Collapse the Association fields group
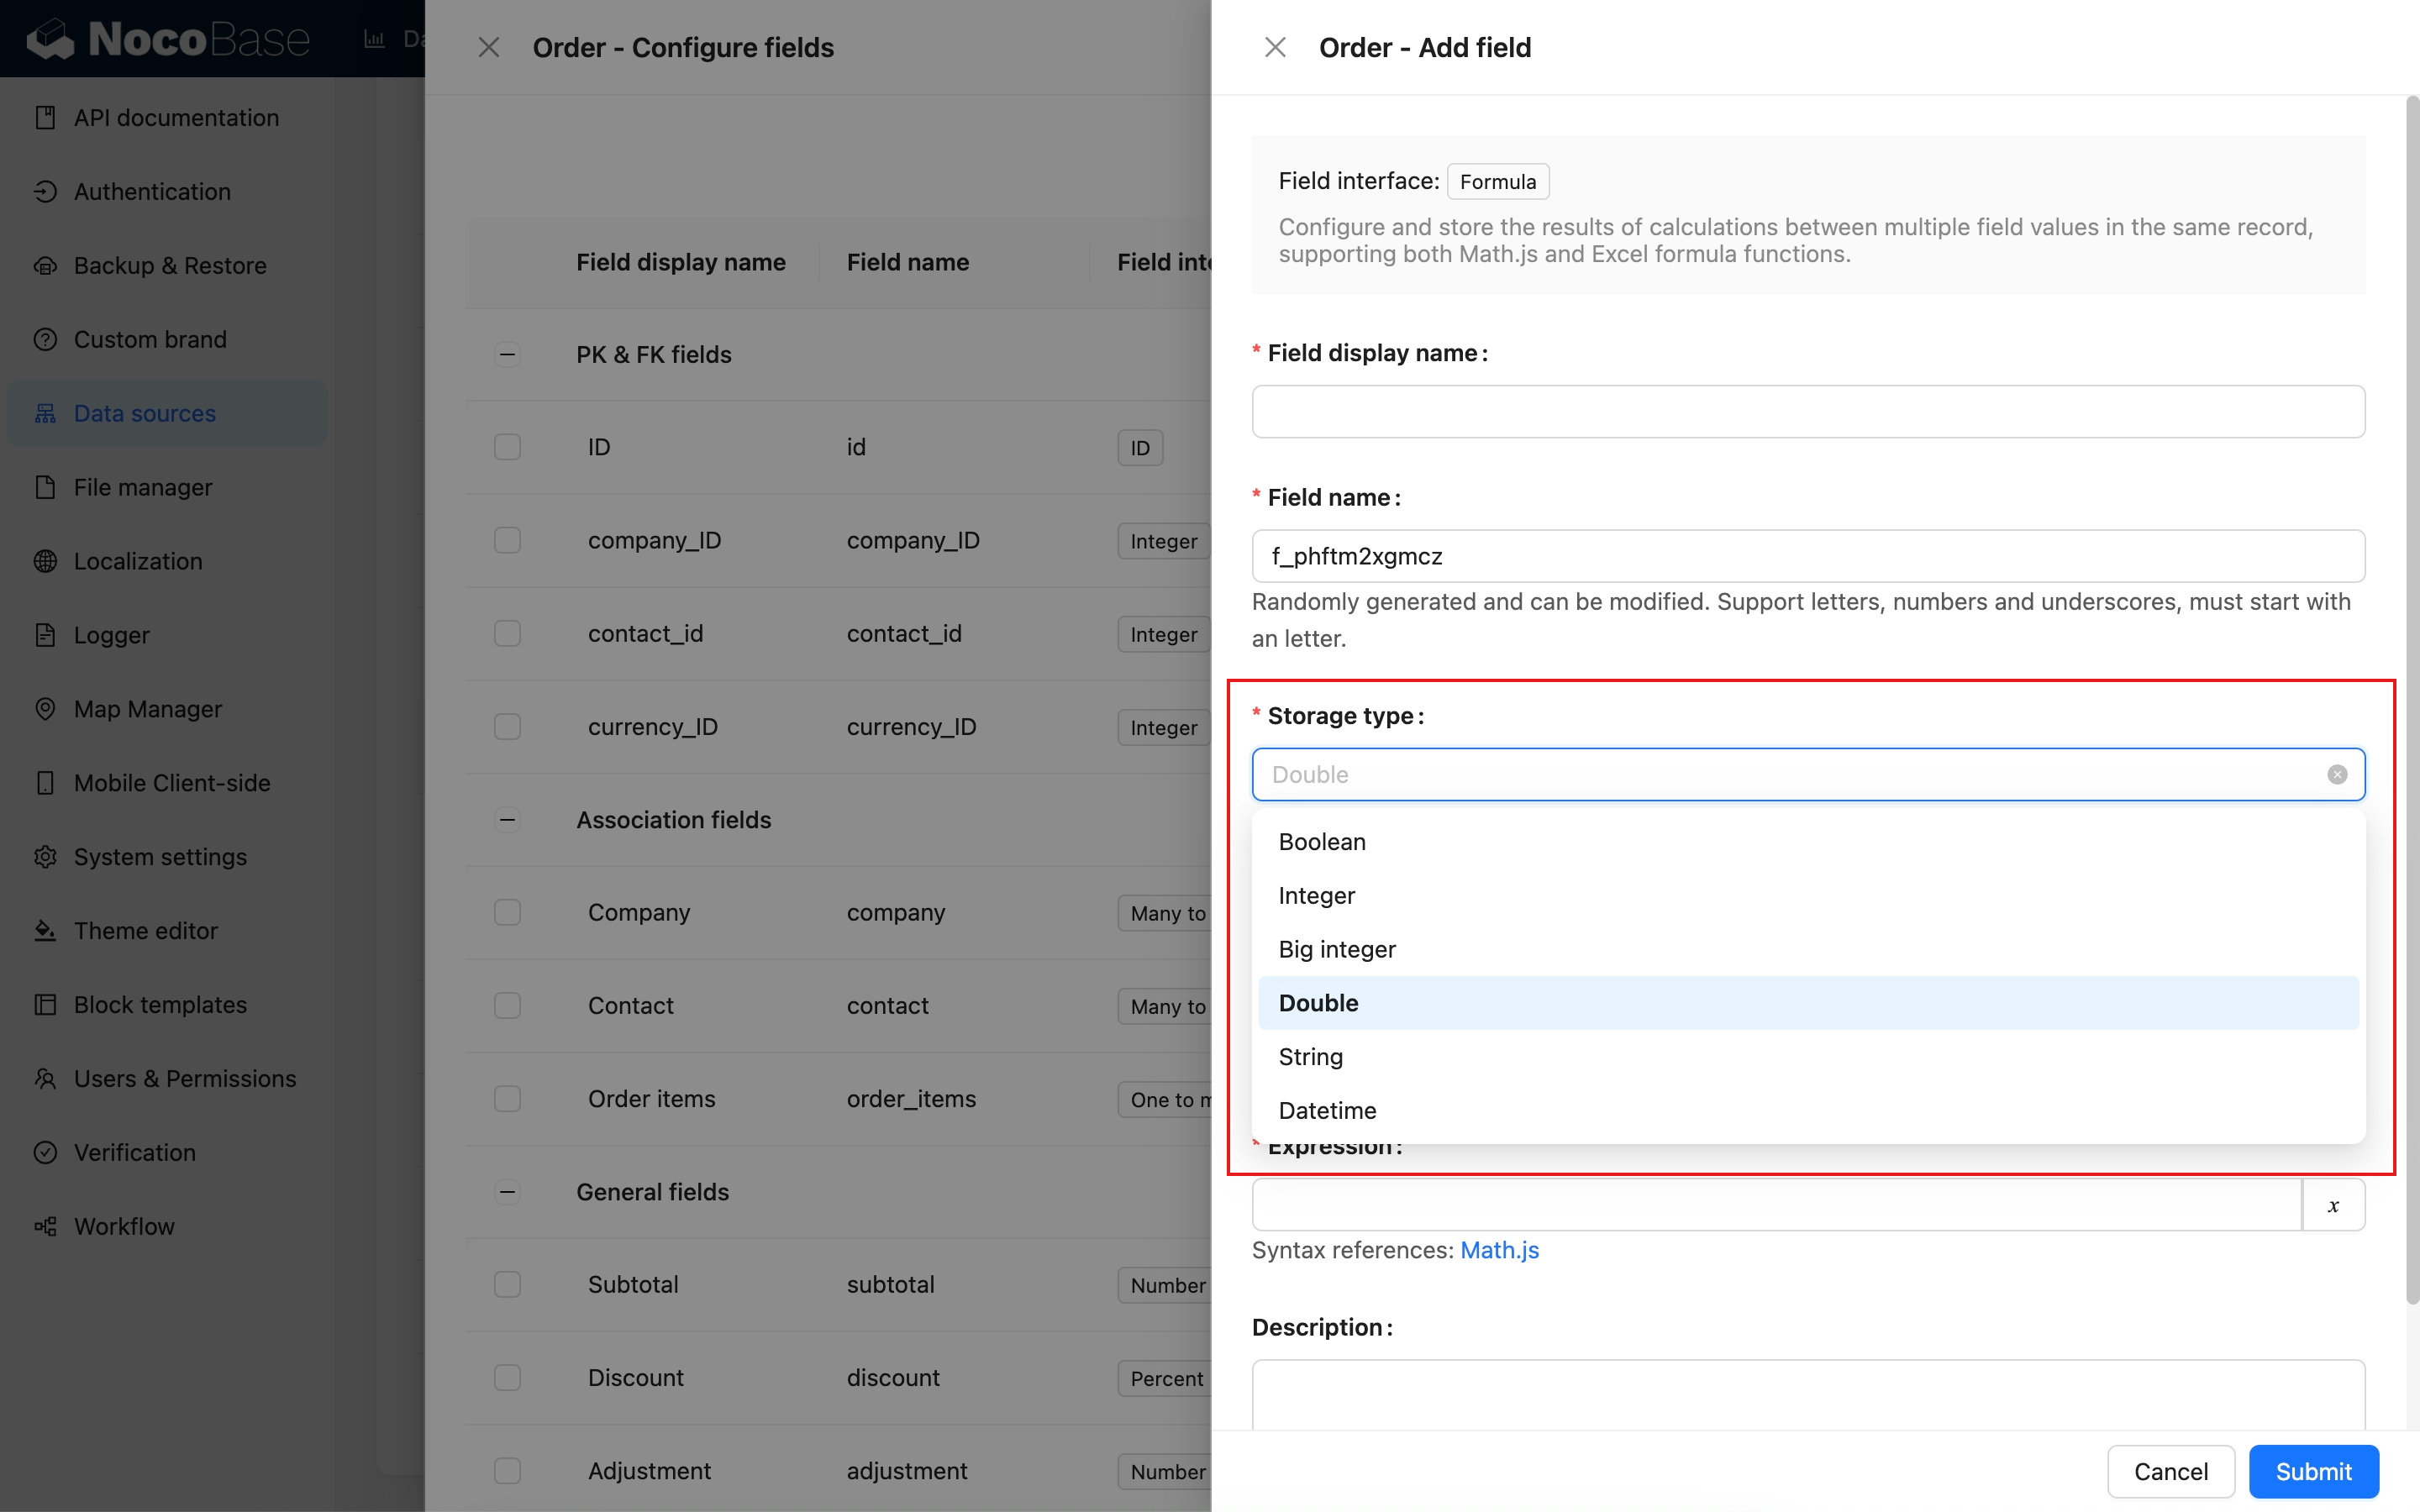 point(507,819)
